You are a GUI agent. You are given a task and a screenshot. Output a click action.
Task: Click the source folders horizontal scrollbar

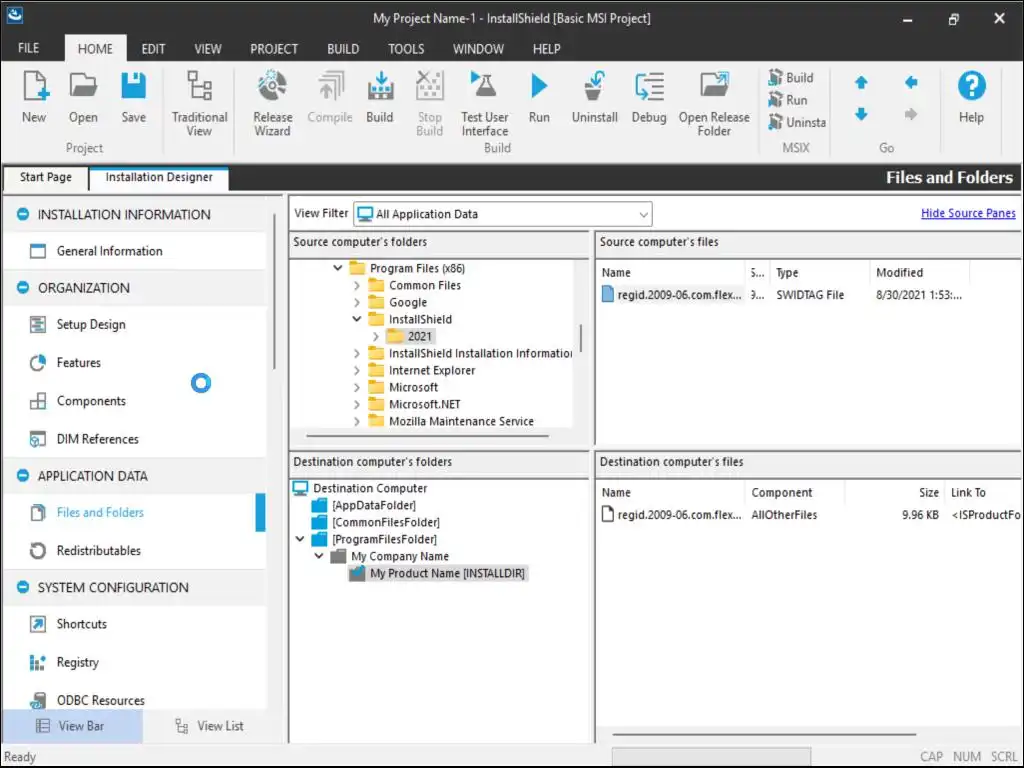pyautogui.click(x=428, y=436)
